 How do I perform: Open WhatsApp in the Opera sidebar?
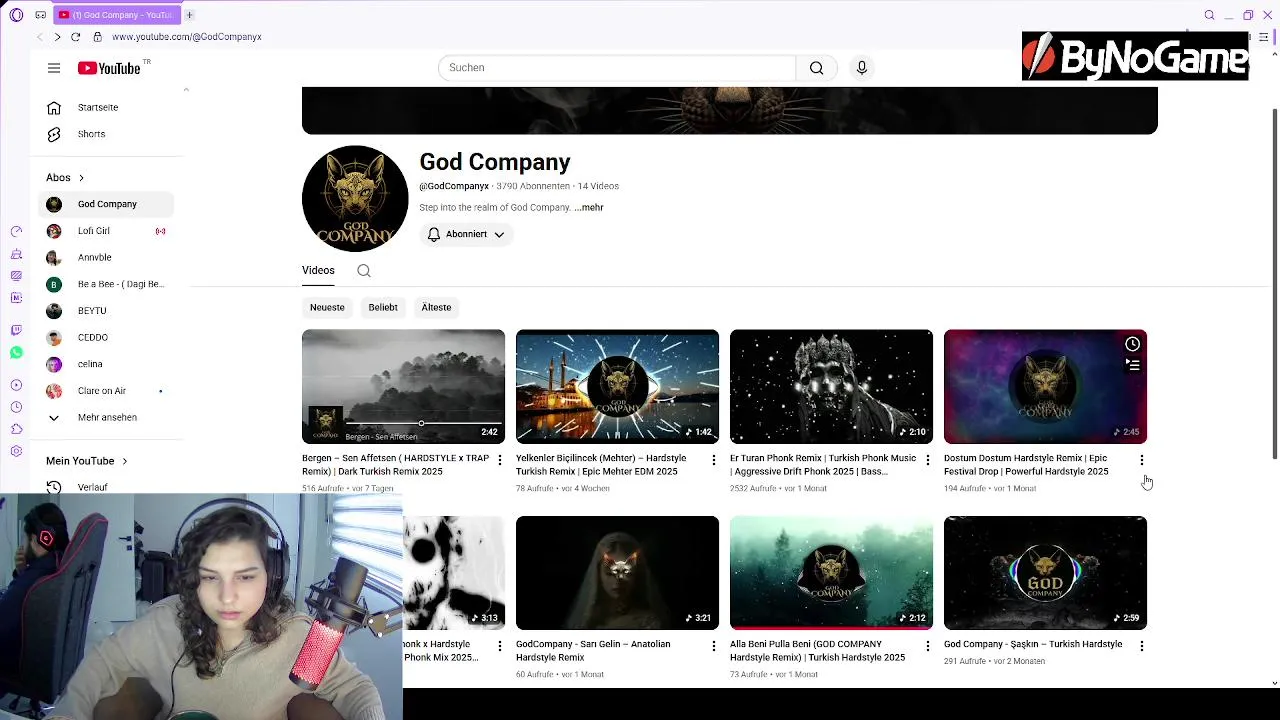pos(16,353)
